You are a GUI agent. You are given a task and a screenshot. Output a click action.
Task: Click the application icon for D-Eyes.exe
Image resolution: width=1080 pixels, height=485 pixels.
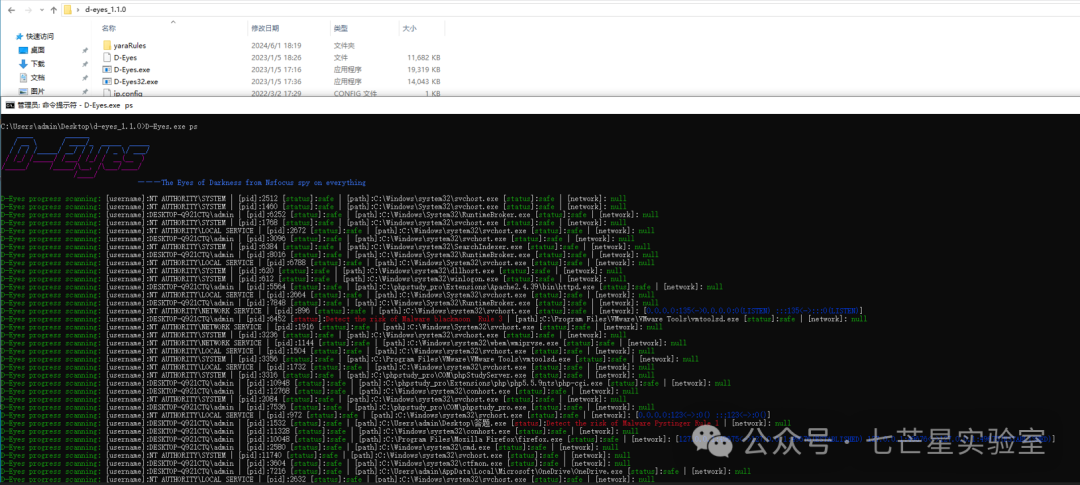(107, 70)
